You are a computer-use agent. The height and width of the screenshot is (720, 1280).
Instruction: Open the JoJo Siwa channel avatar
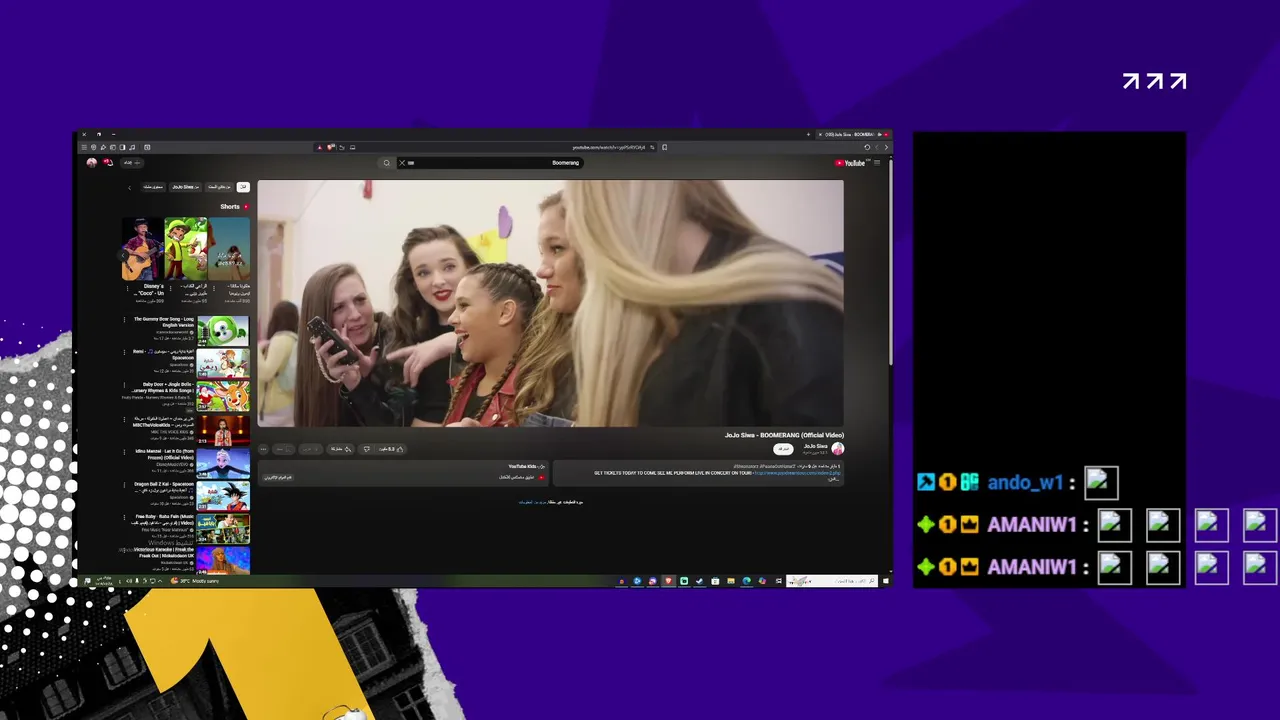coord(838,449)
